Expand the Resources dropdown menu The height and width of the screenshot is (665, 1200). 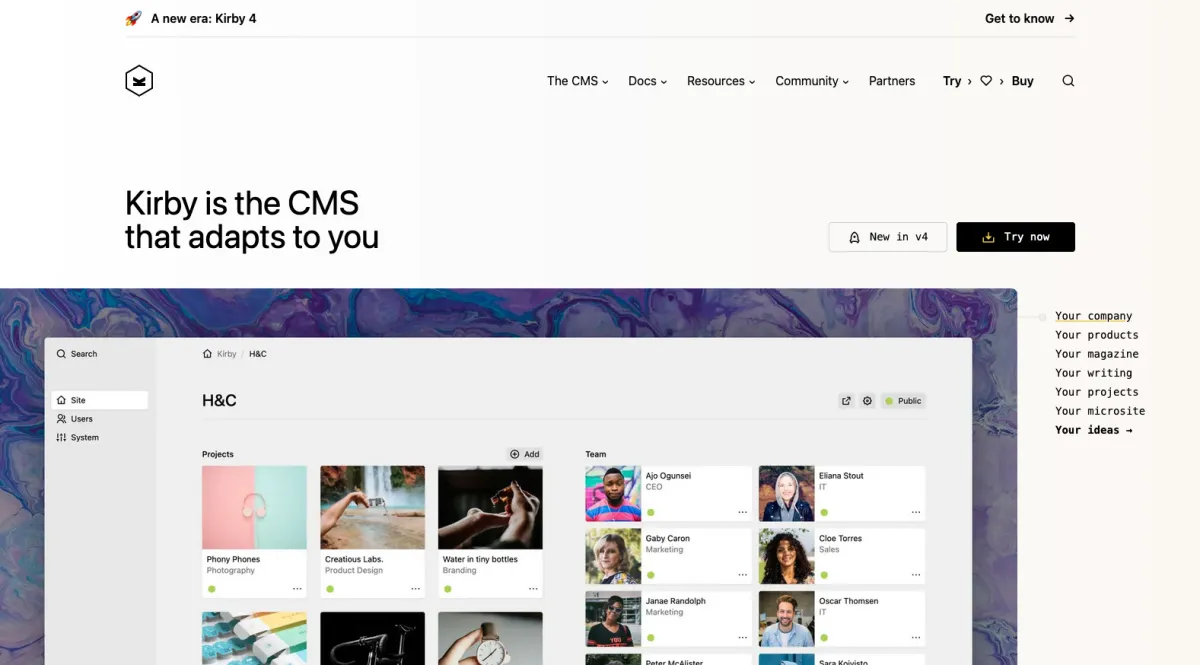point(721,81)
